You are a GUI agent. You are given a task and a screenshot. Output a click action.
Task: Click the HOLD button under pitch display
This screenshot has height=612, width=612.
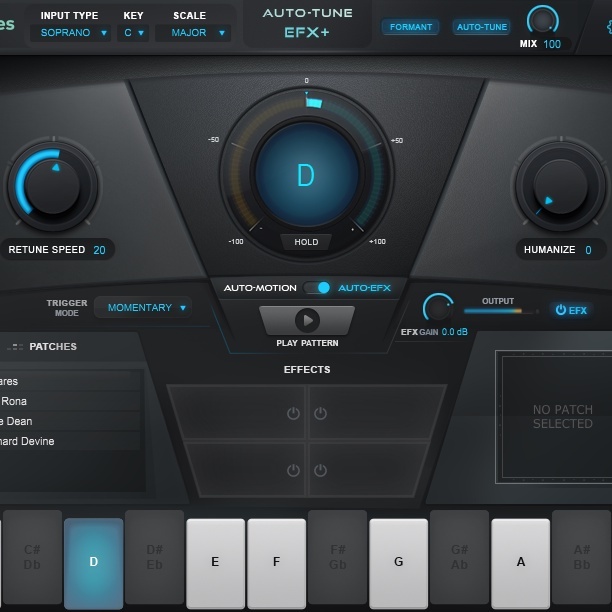coord(306,242)
